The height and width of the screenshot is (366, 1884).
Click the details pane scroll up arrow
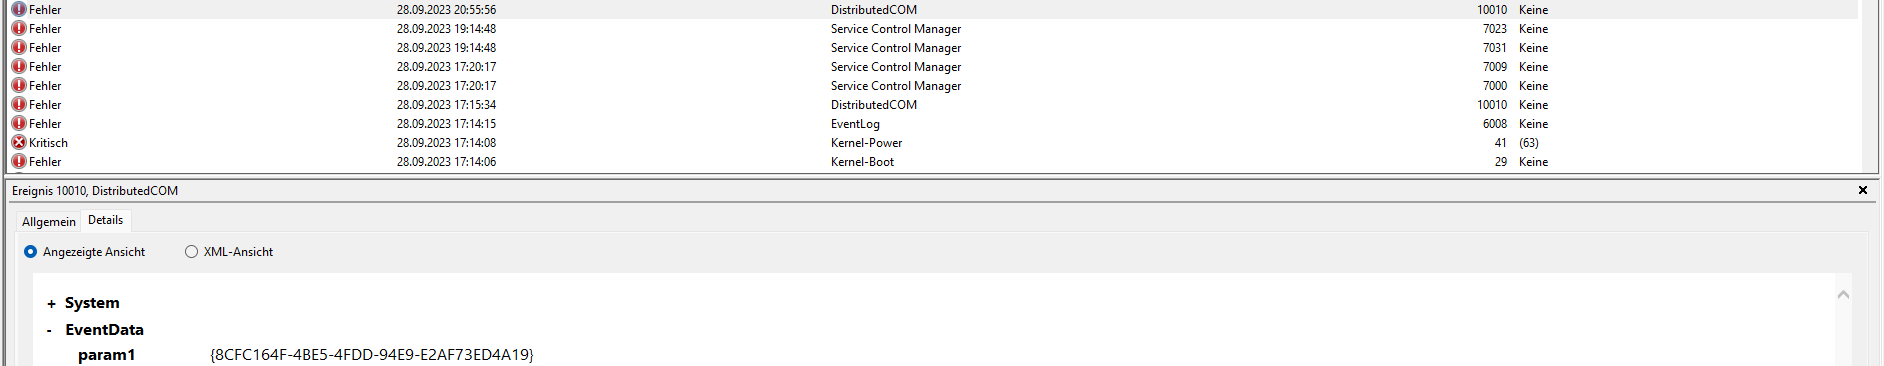tap(1843, 294)
